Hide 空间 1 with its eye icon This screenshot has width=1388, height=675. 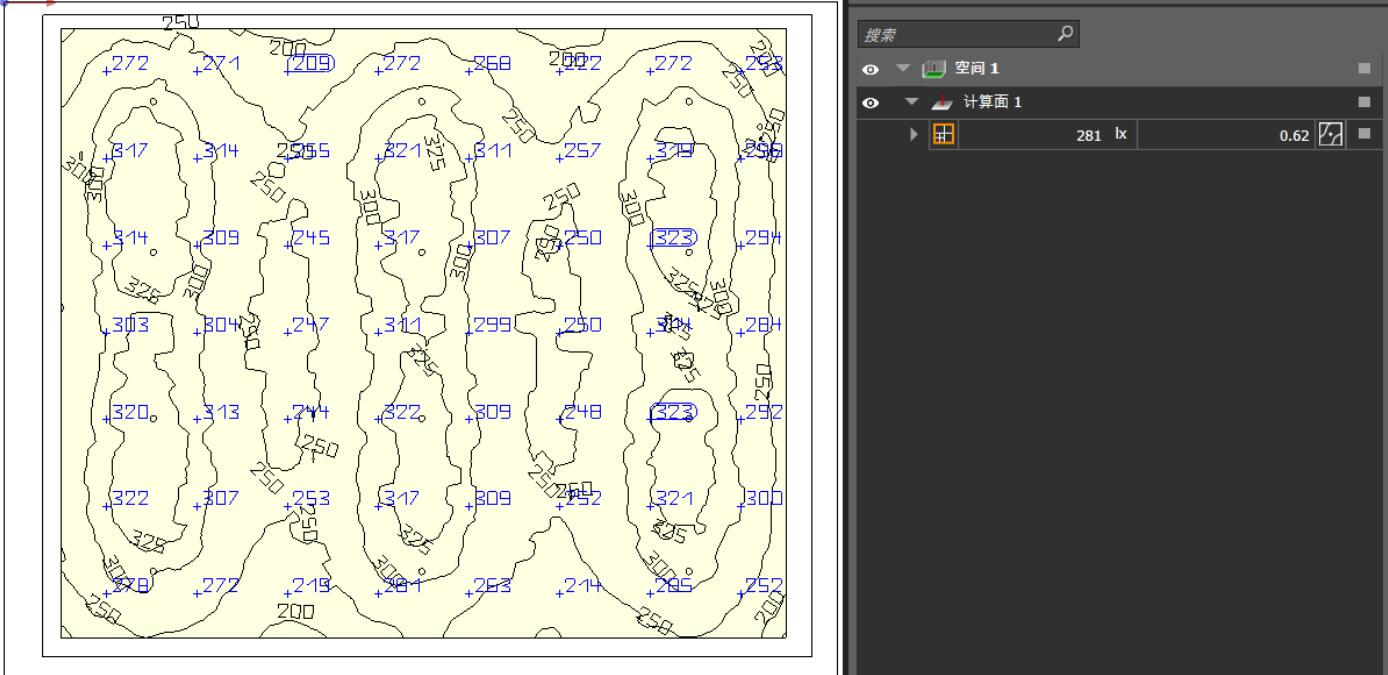point(871,69)
